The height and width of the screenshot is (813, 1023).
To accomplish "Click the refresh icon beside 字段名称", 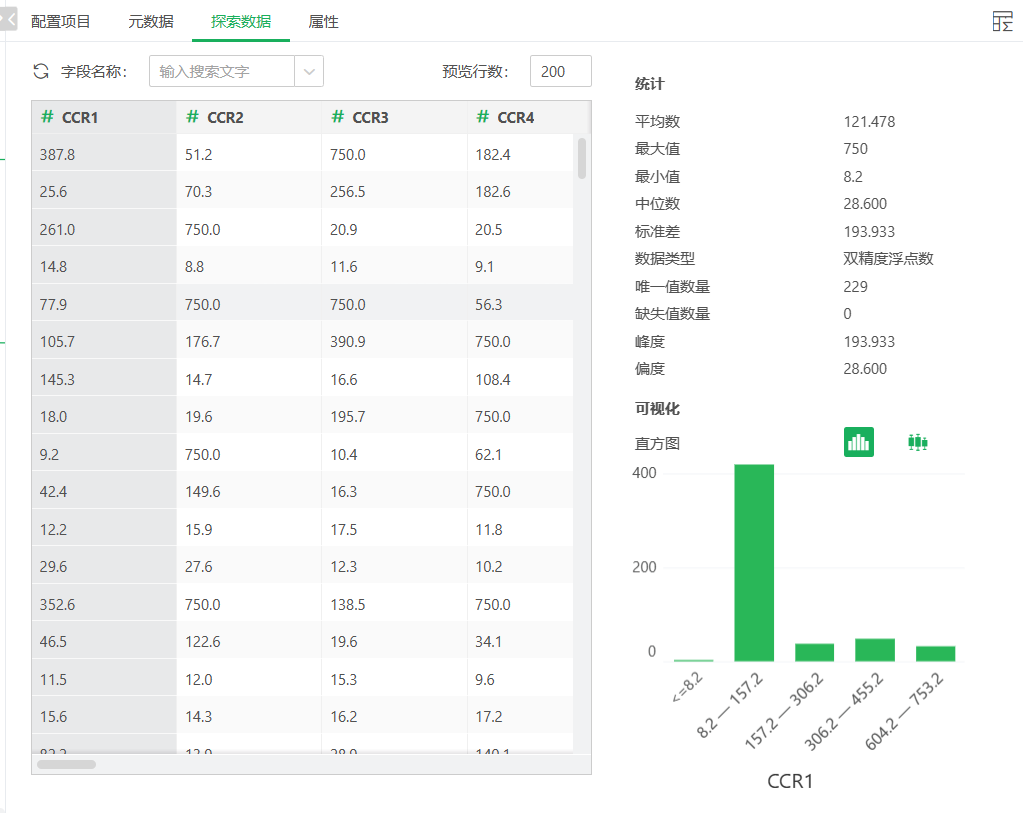I will (x=41, y=71).
